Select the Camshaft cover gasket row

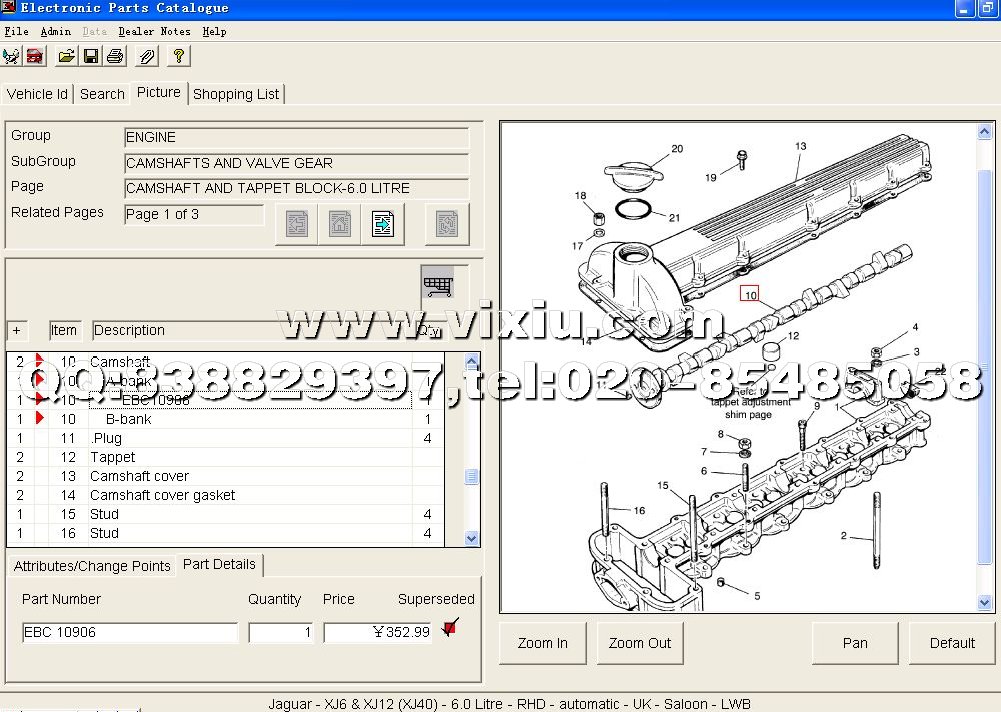pos(162,495)
